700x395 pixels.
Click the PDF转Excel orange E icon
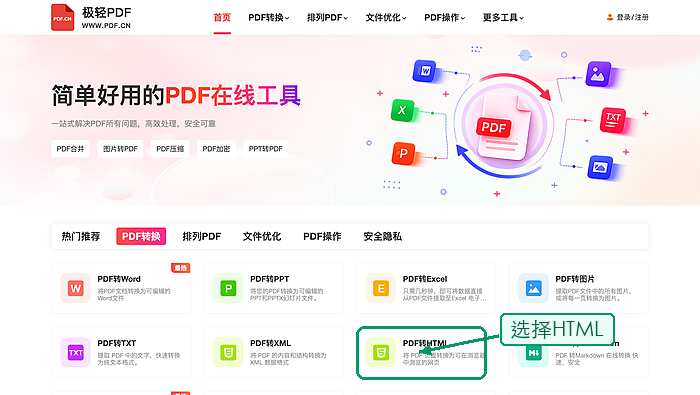click(381, 288)
